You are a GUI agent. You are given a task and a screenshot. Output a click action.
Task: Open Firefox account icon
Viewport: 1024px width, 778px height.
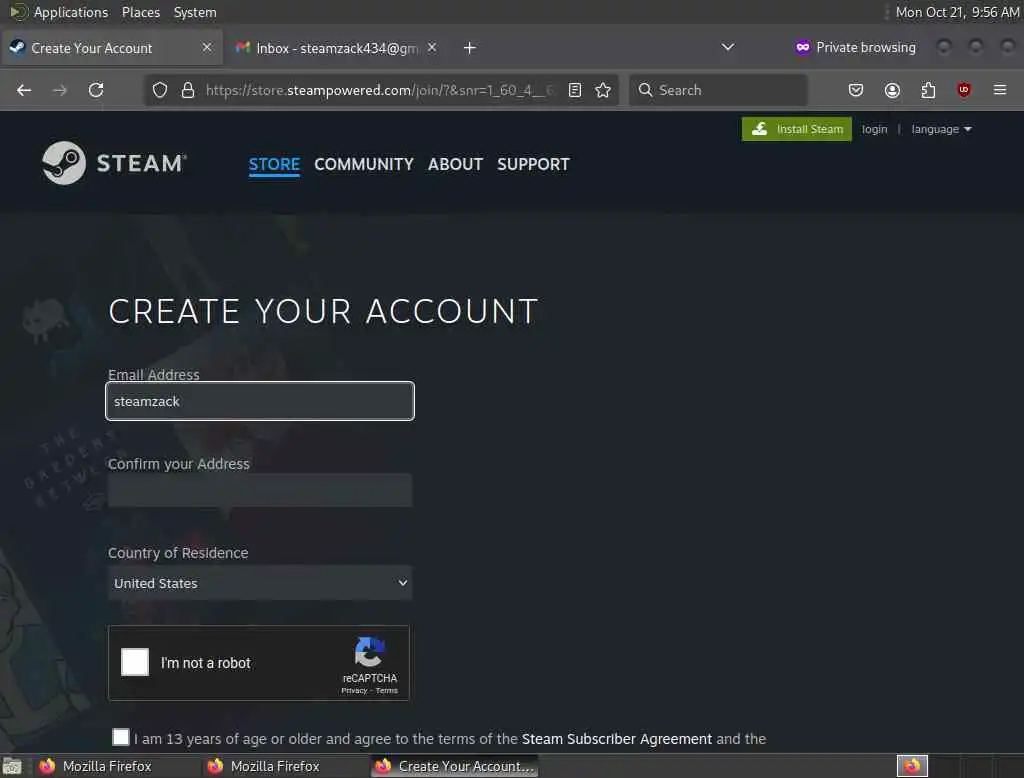[x=892, y=90]
